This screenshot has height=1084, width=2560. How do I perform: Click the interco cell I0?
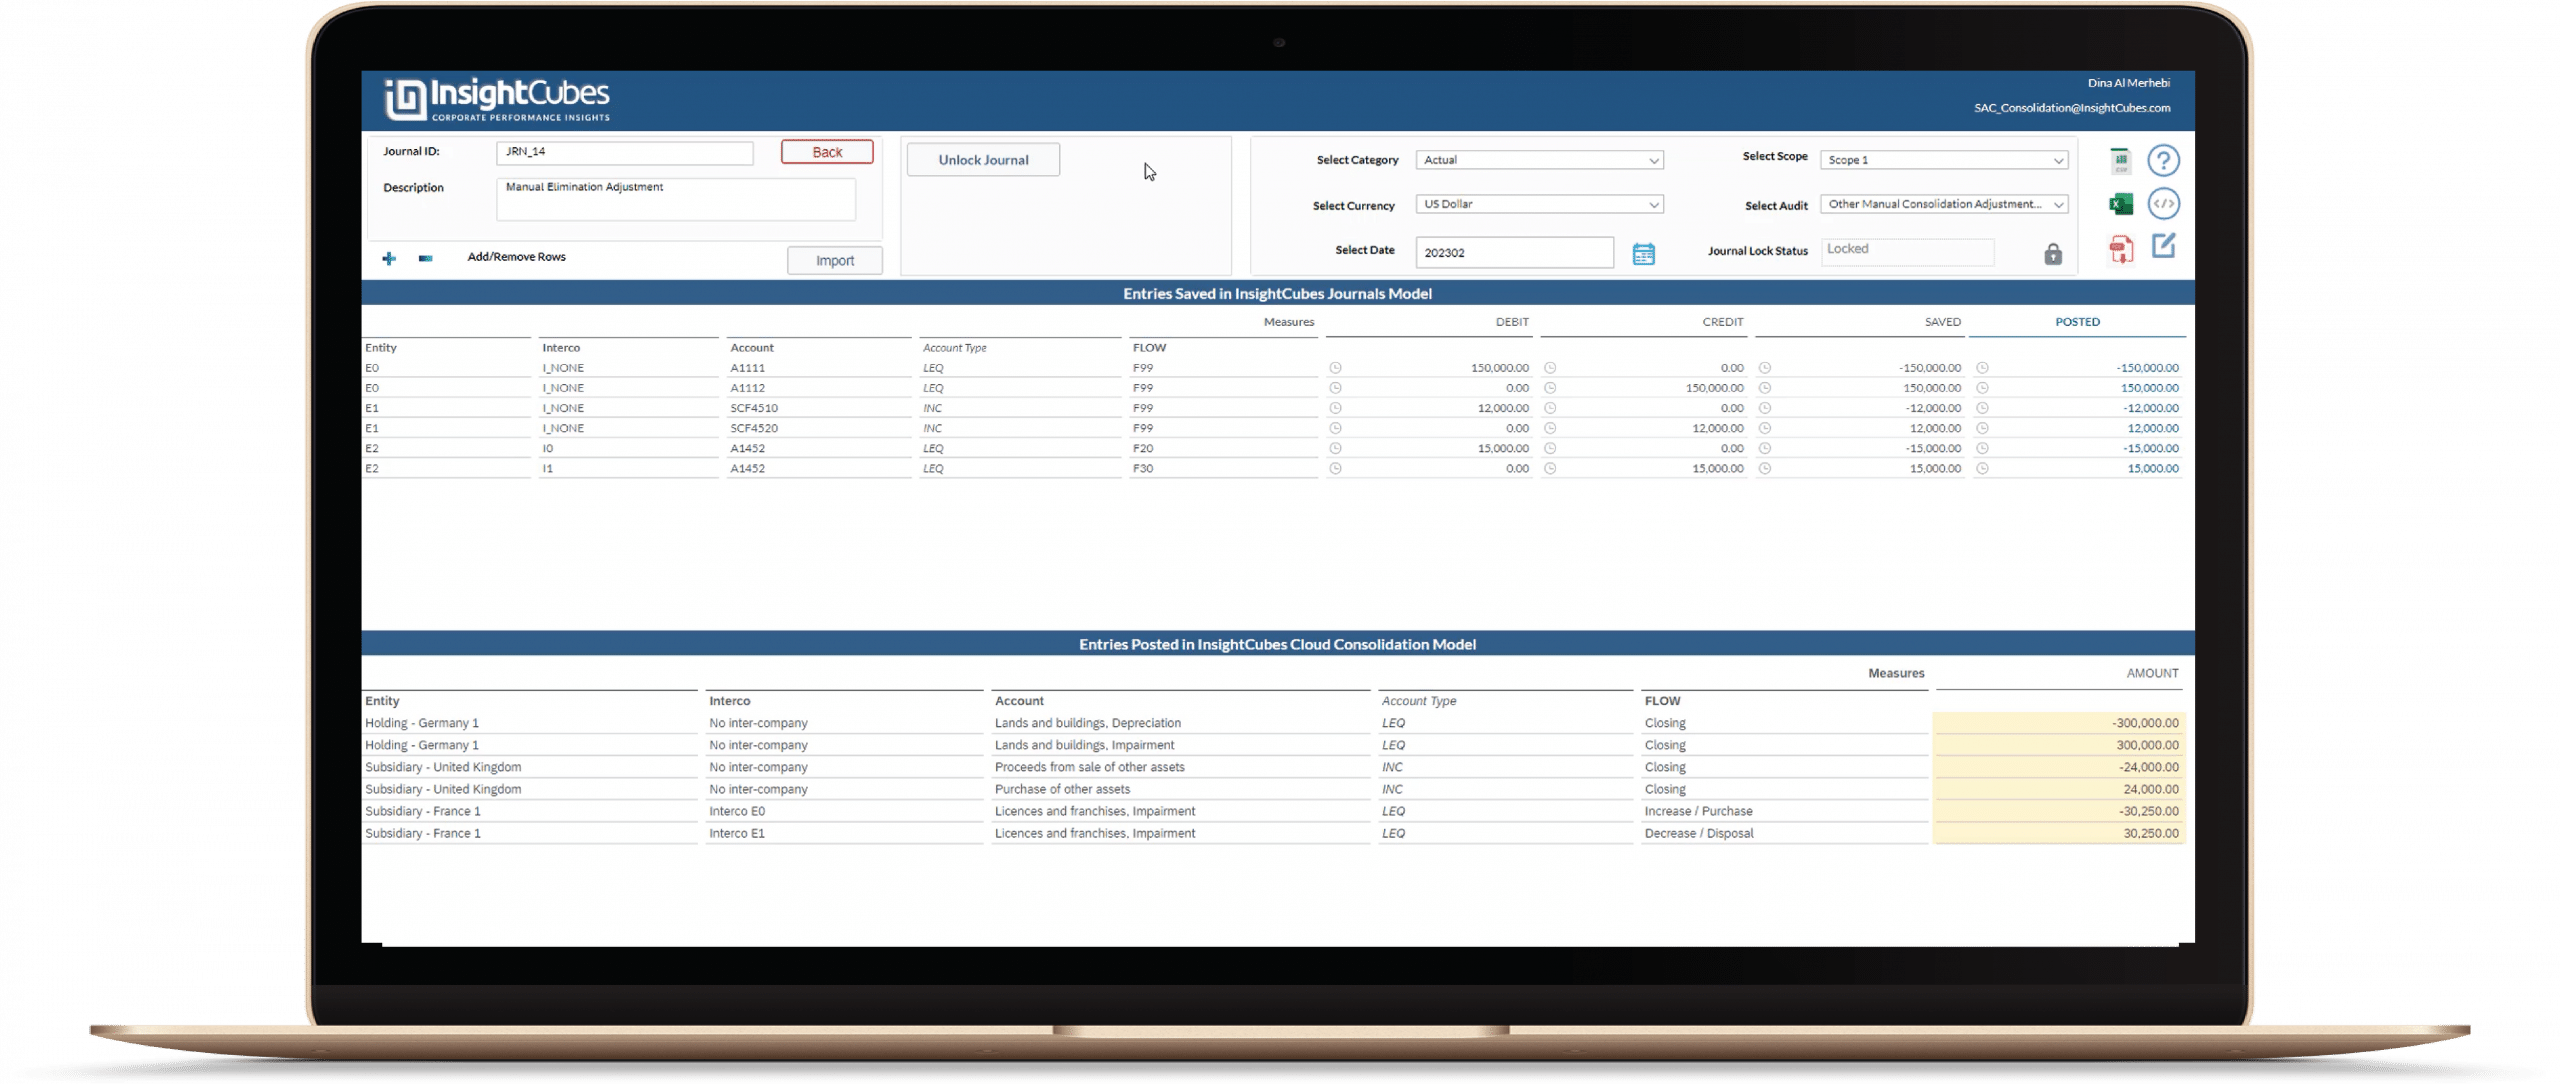pos(547,448)
